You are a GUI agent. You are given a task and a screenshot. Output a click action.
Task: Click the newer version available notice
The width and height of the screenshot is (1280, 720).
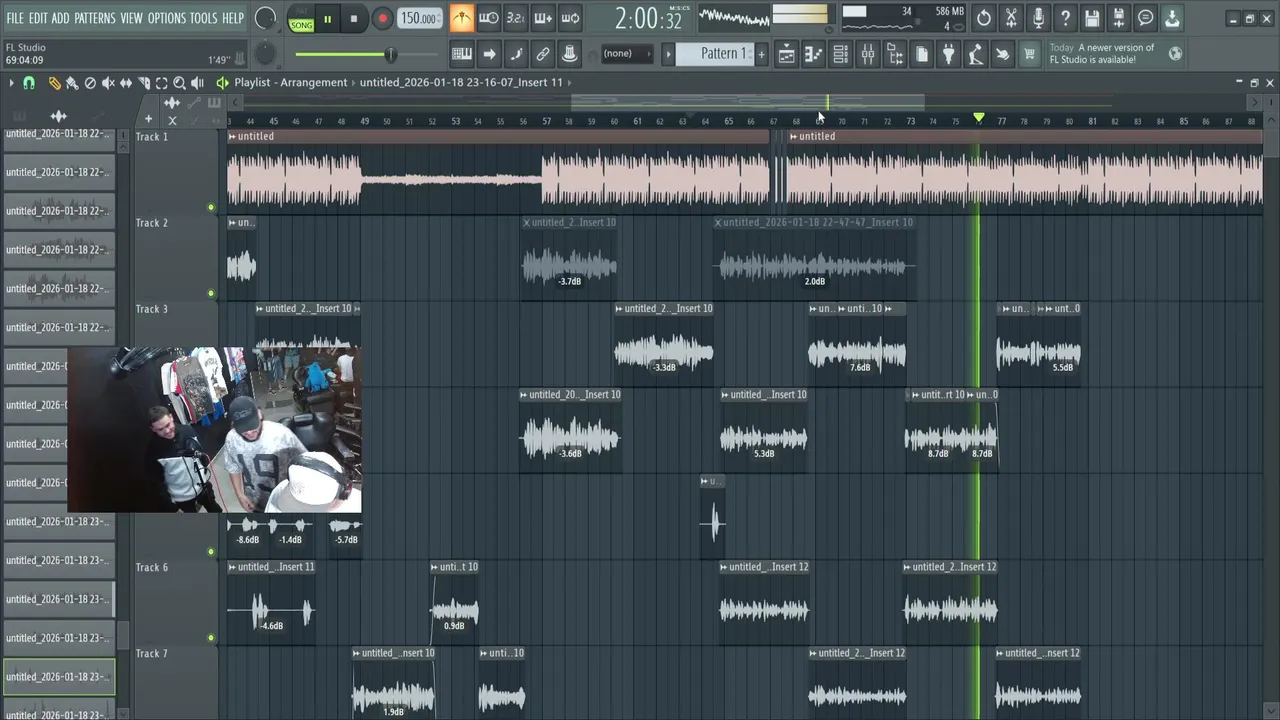point(1102,54)
